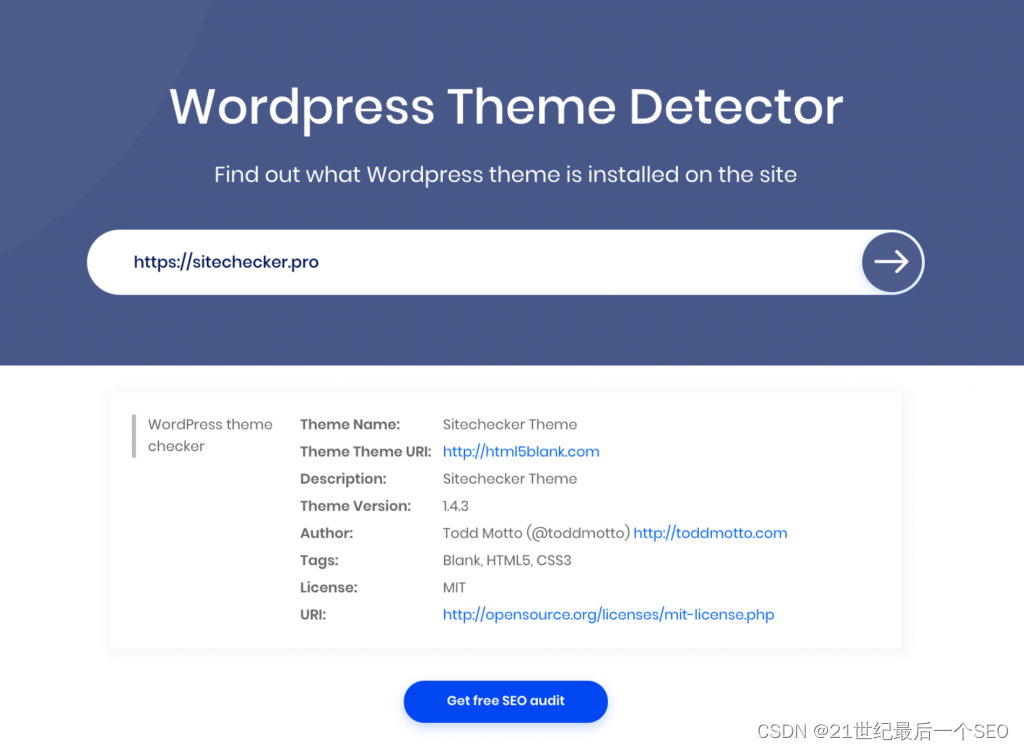Screen dimensions: 1024x750
Task: Select the Todd Motto (@toddmotto) text
Action: pyautogui.click(x=536, y=533)
